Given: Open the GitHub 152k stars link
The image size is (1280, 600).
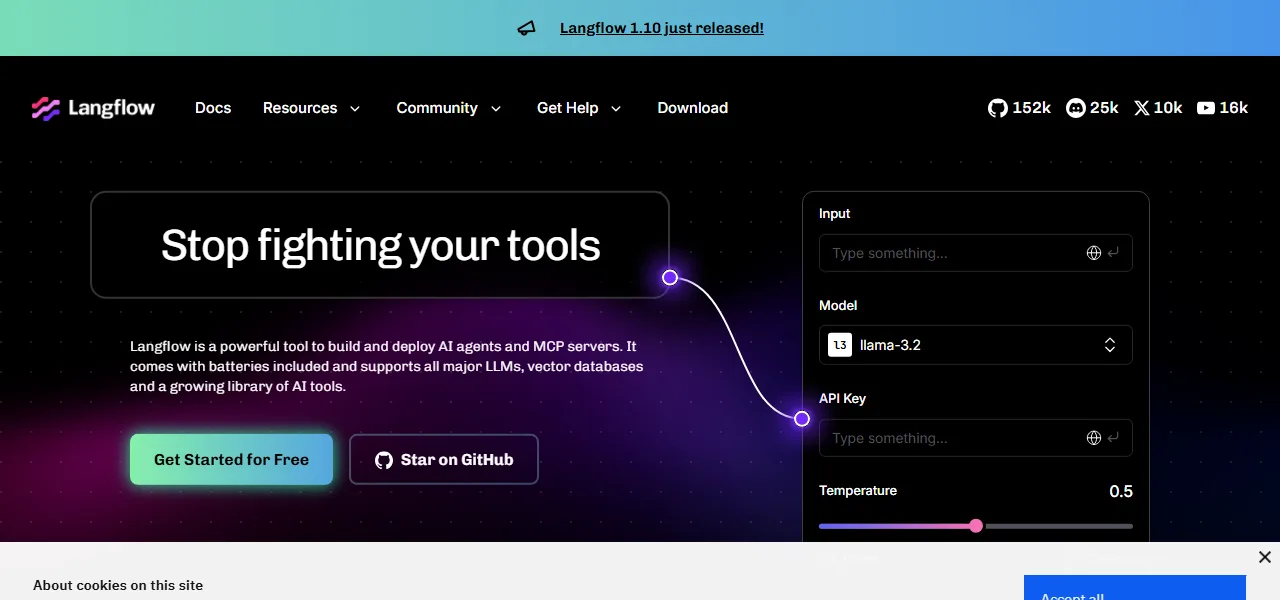Looking at the screenshot, I should [x=1019, y=108].
